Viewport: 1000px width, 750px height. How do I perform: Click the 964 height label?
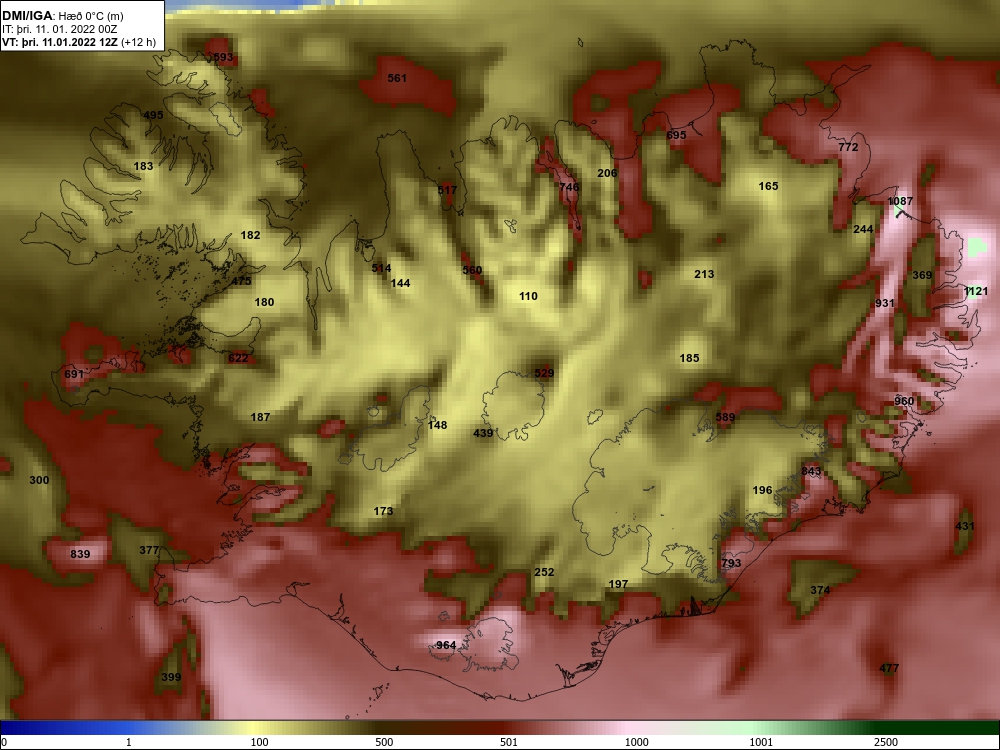[x=446, y=645]
